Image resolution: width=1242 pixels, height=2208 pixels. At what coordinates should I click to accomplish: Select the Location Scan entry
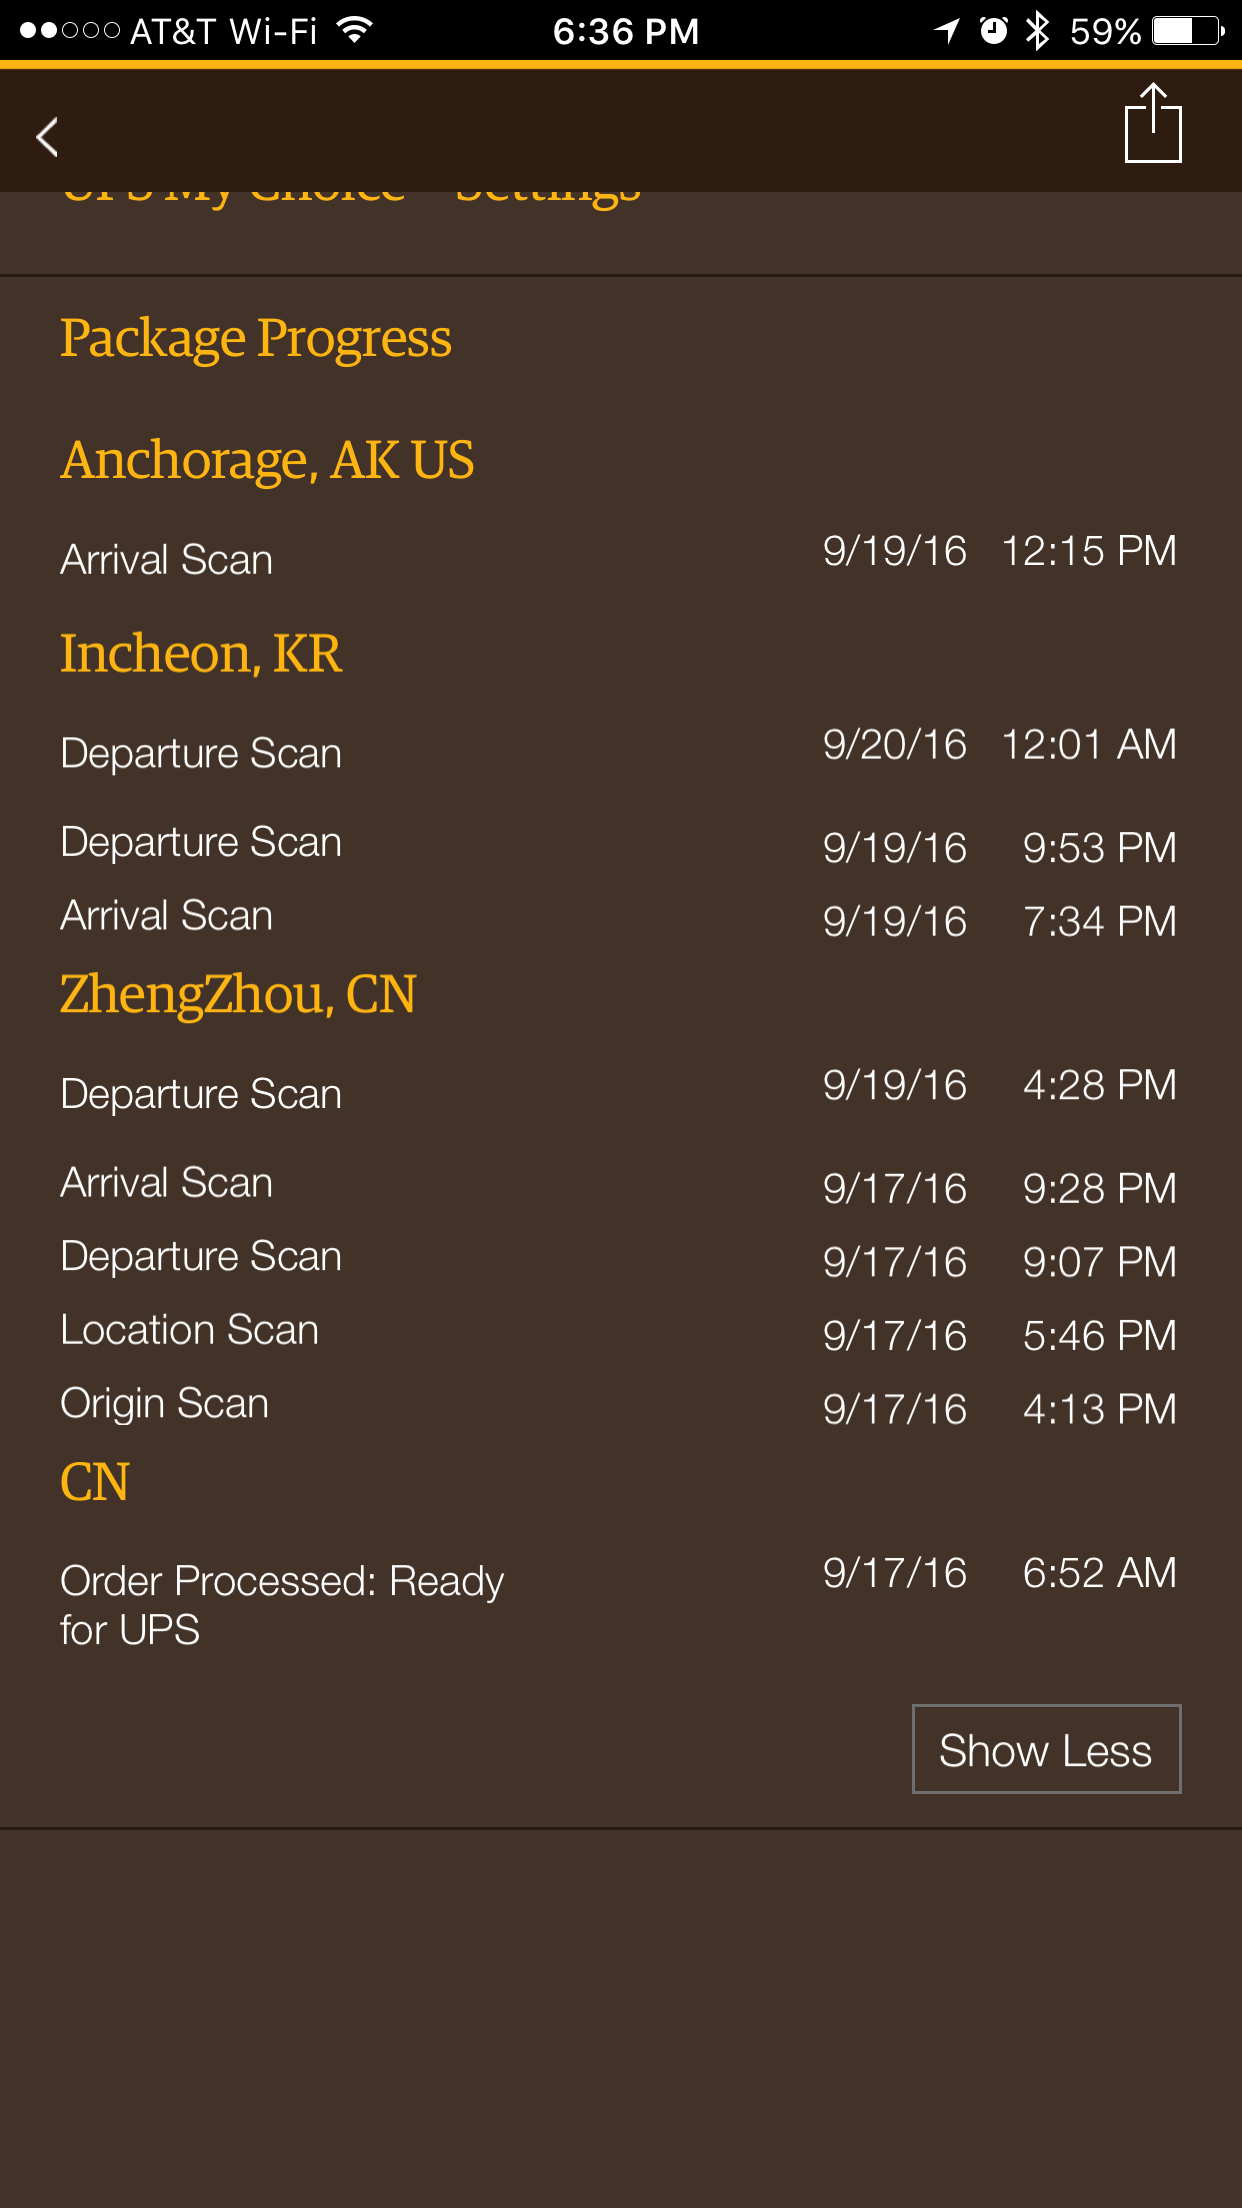pyautogui.click(x=620, y=1331)
